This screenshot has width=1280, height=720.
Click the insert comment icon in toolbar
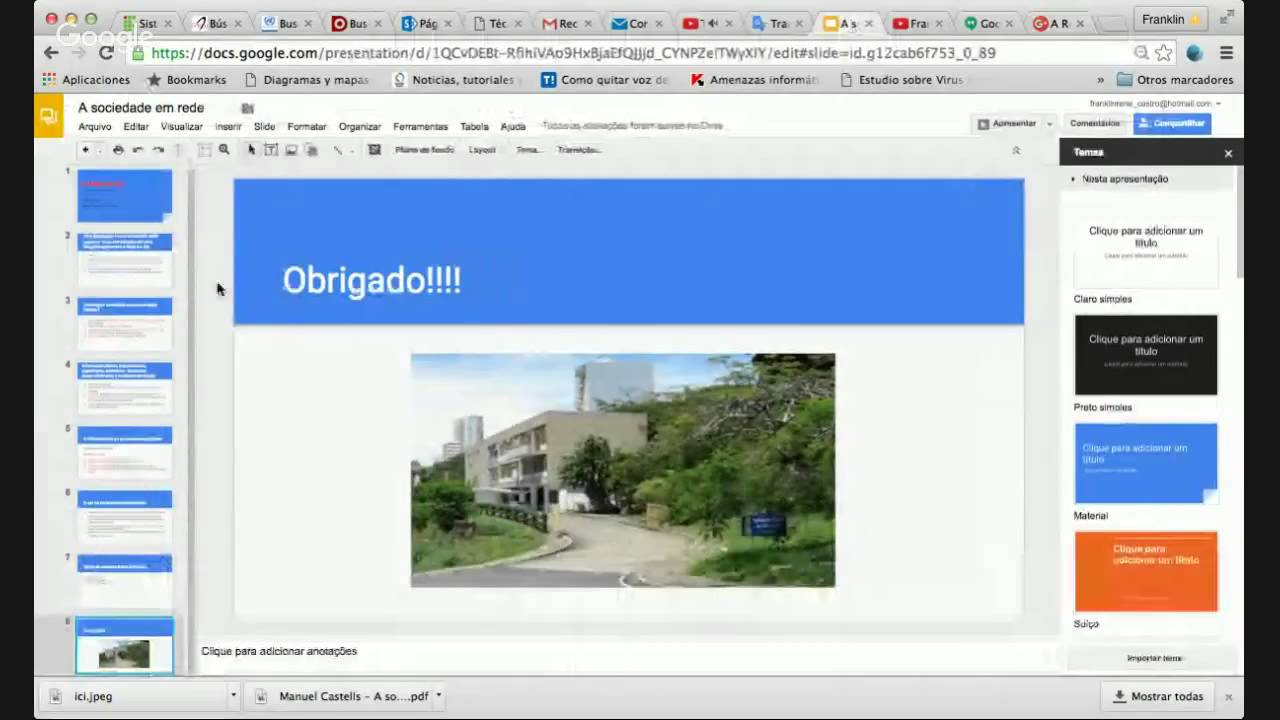click(374, 150)
